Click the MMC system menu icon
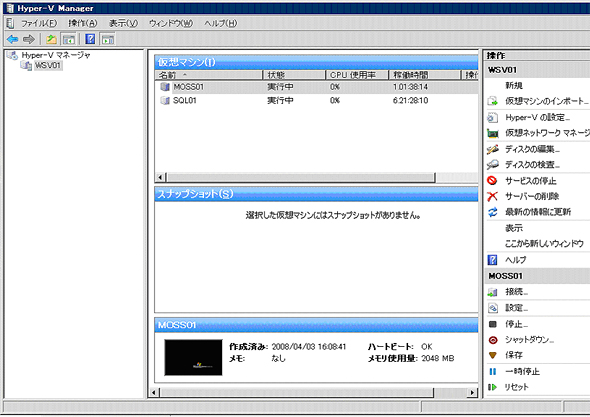Image resolution: width=590 pixels, height=417 pixels. coord(11,23)
